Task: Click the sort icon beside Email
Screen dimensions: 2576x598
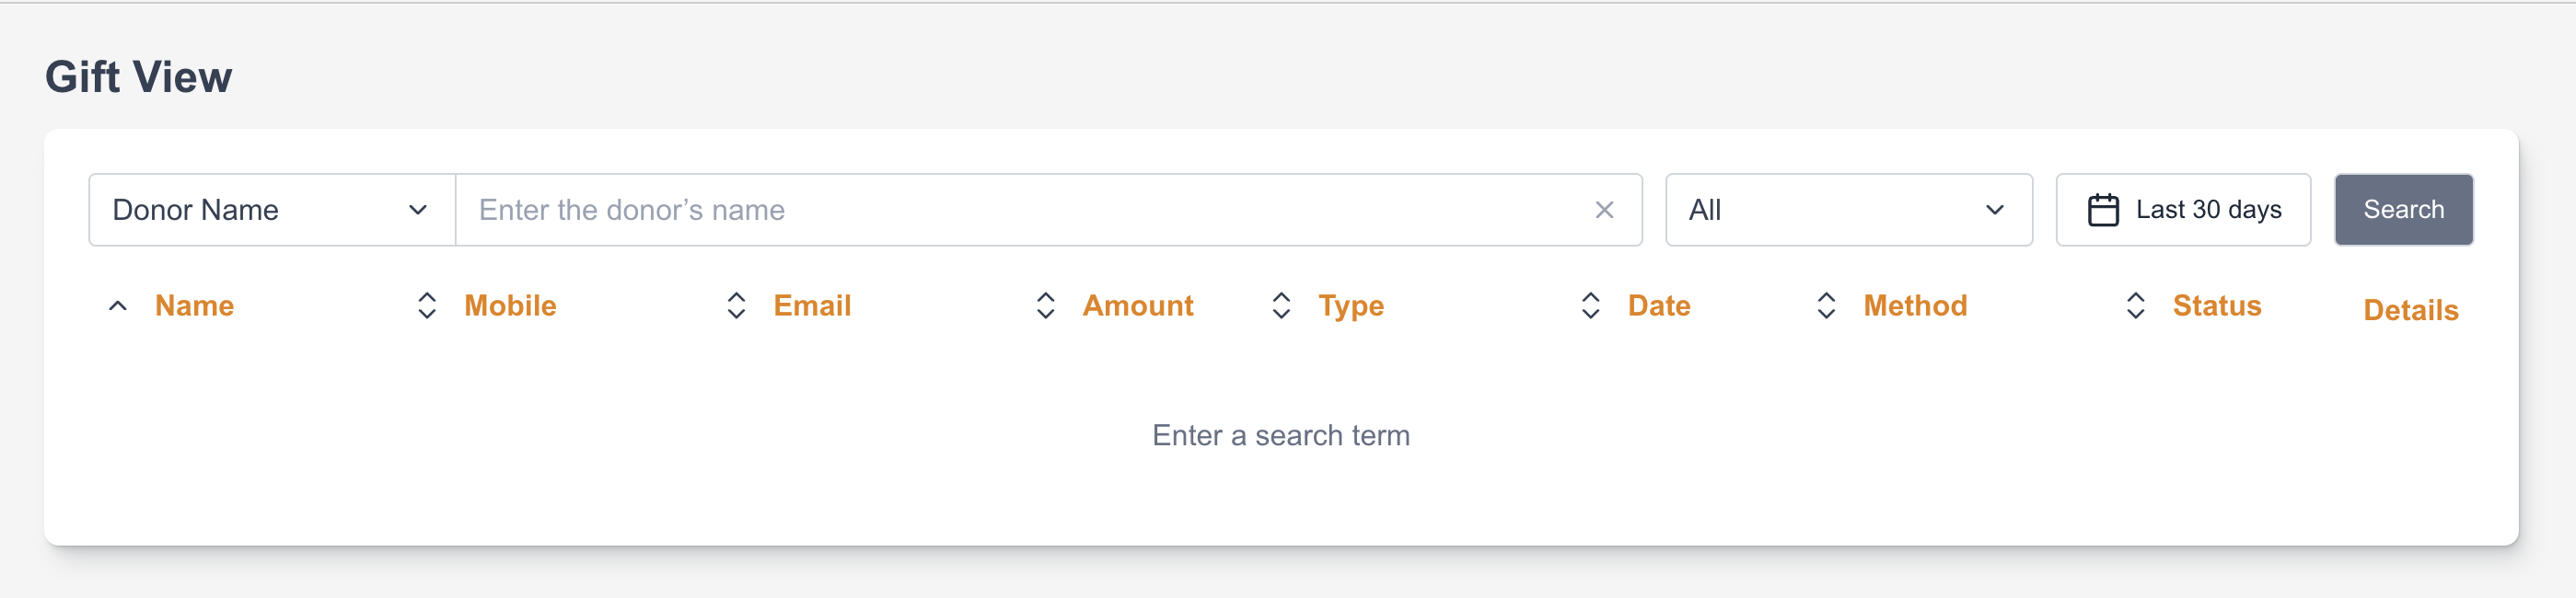Action: click(736, 306)
